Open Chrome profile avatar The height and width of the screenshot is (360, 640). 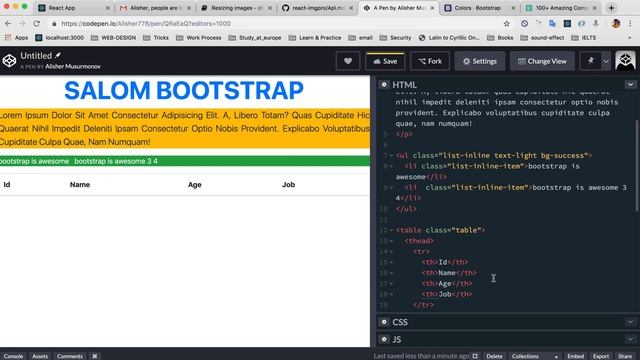[x=616, y=24]
